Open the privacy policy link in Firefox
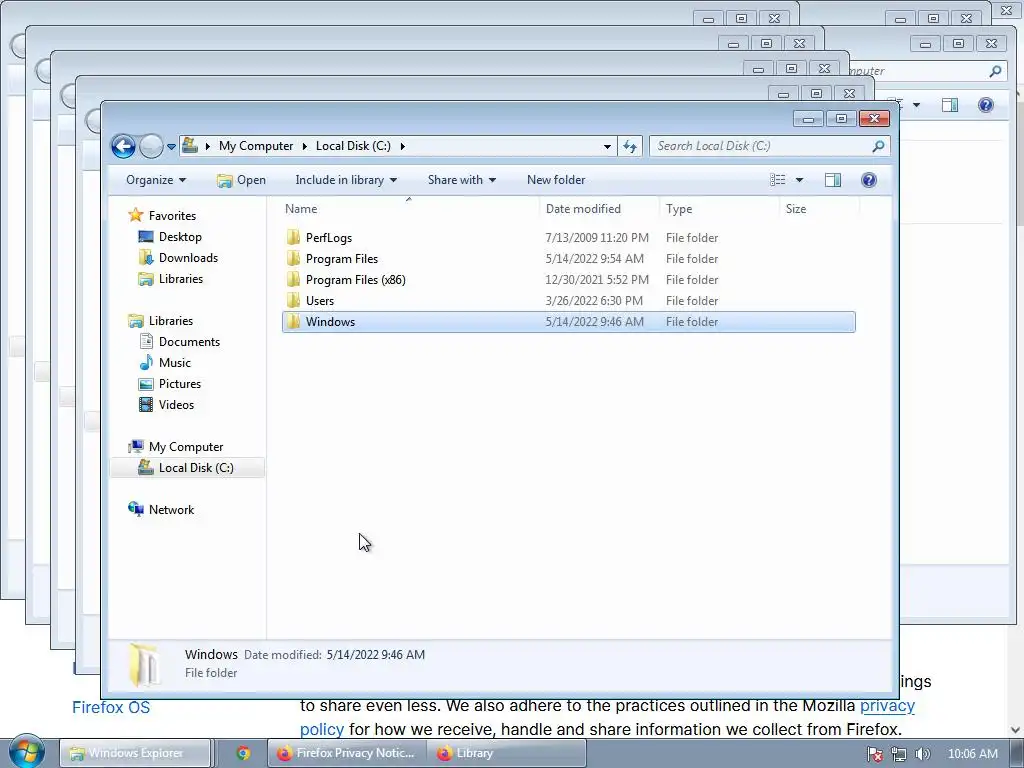The image size is (1024, 768). coord(888,706)
